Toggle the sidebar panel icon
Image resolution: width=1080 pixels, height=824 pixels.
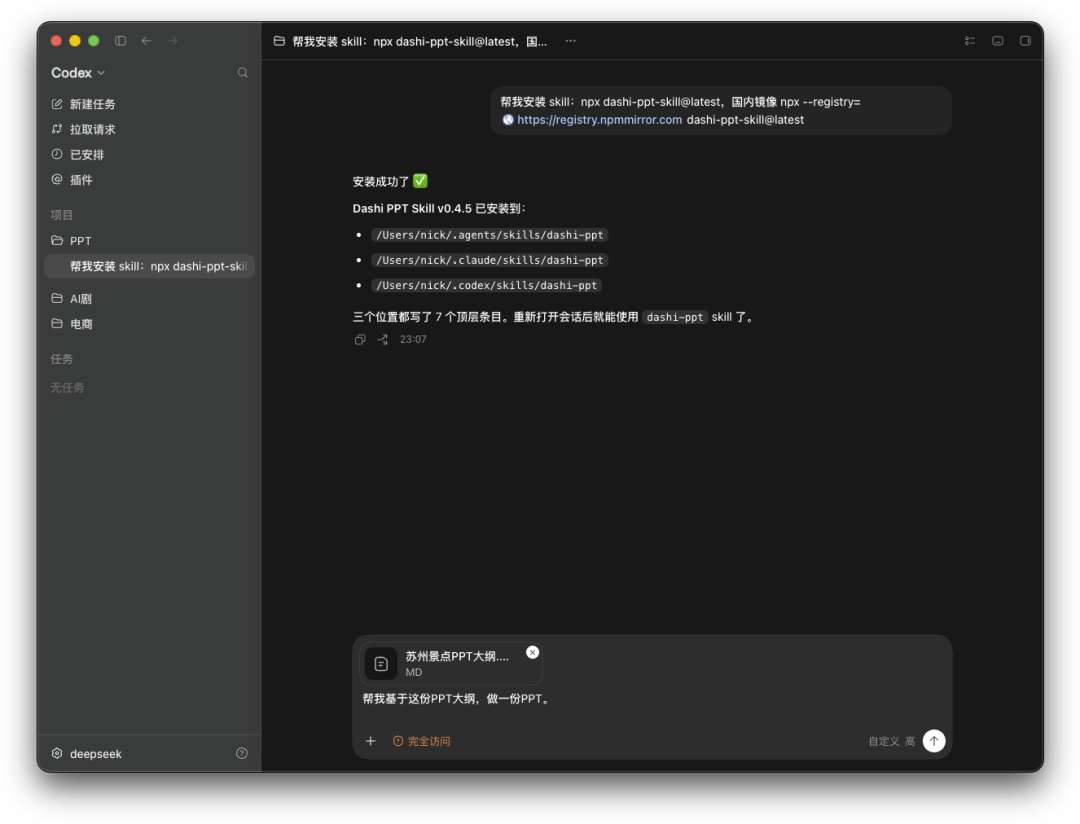coord(121,41)
